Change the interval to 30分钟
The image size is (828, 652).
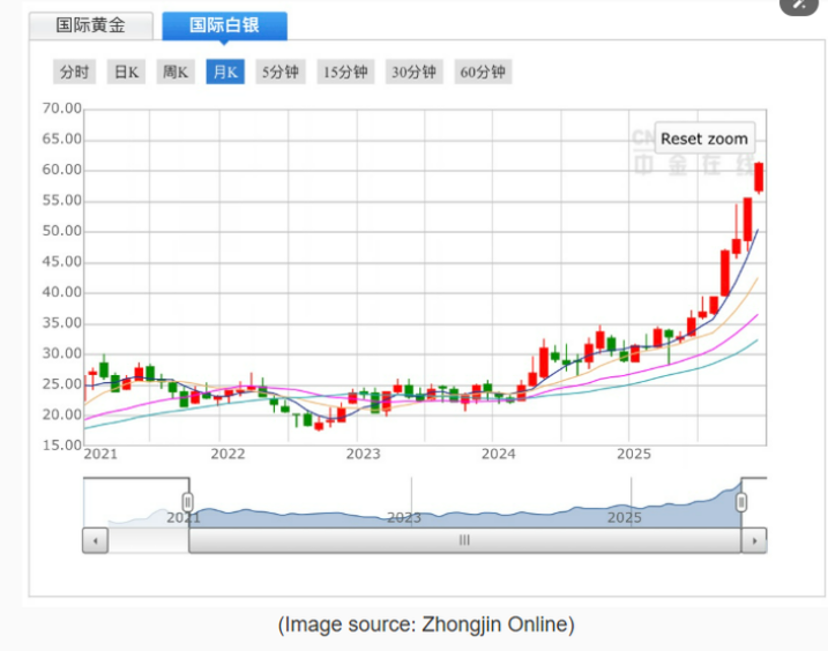(x=414, y=72)
